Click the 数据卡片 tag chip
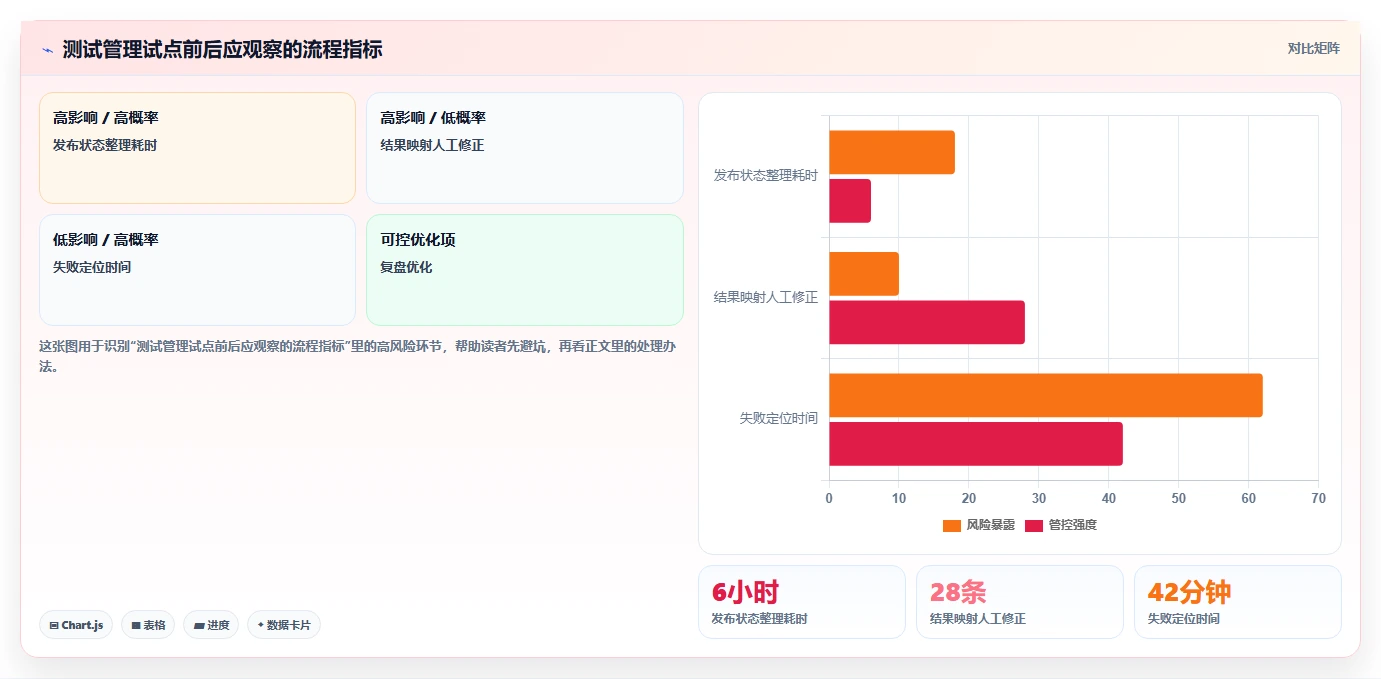 coord(284,625)
